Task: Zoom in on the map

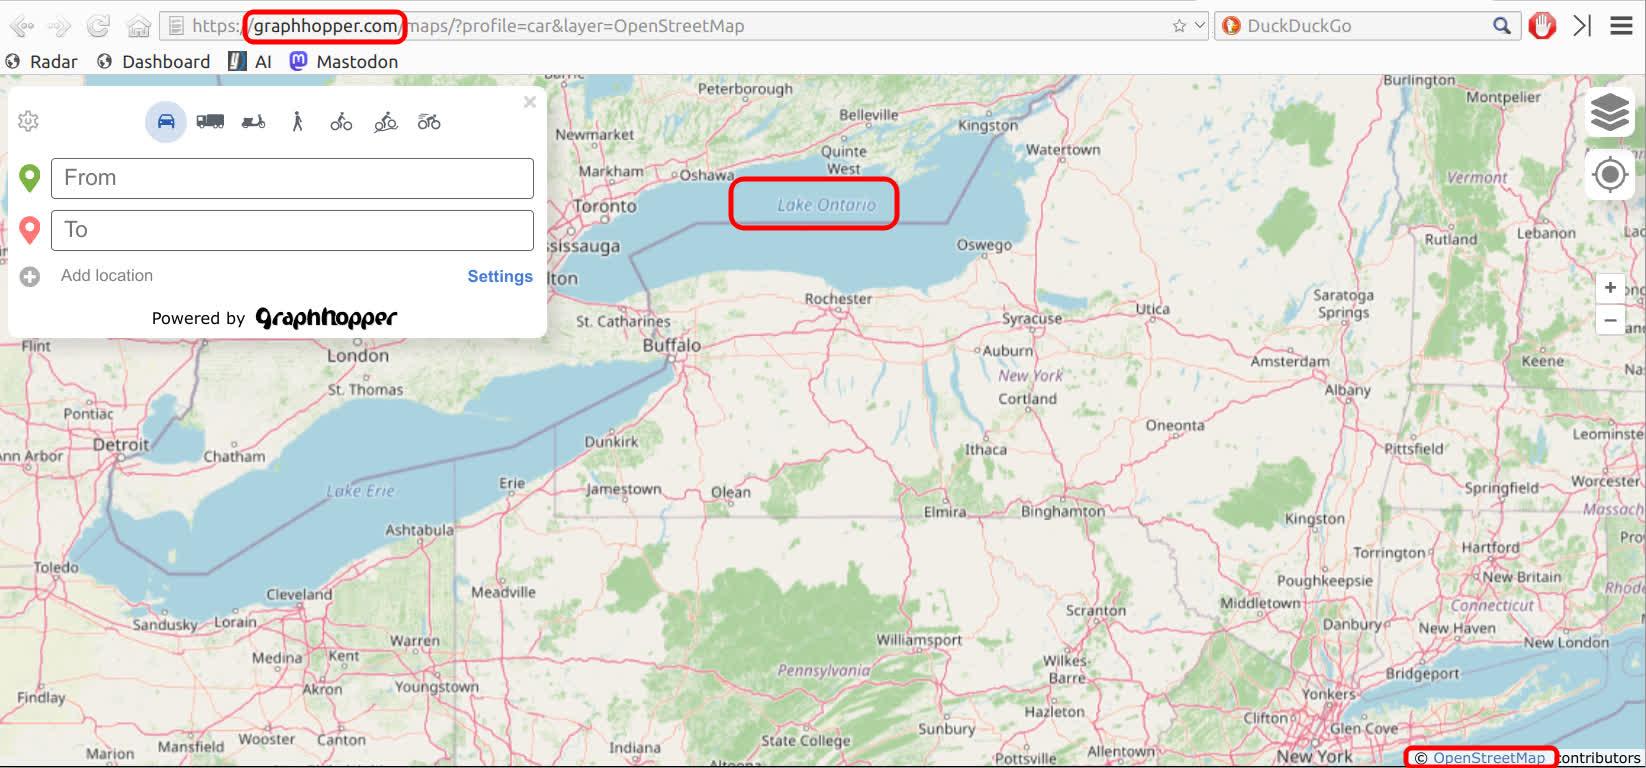Action: [x=1610, y=288]
